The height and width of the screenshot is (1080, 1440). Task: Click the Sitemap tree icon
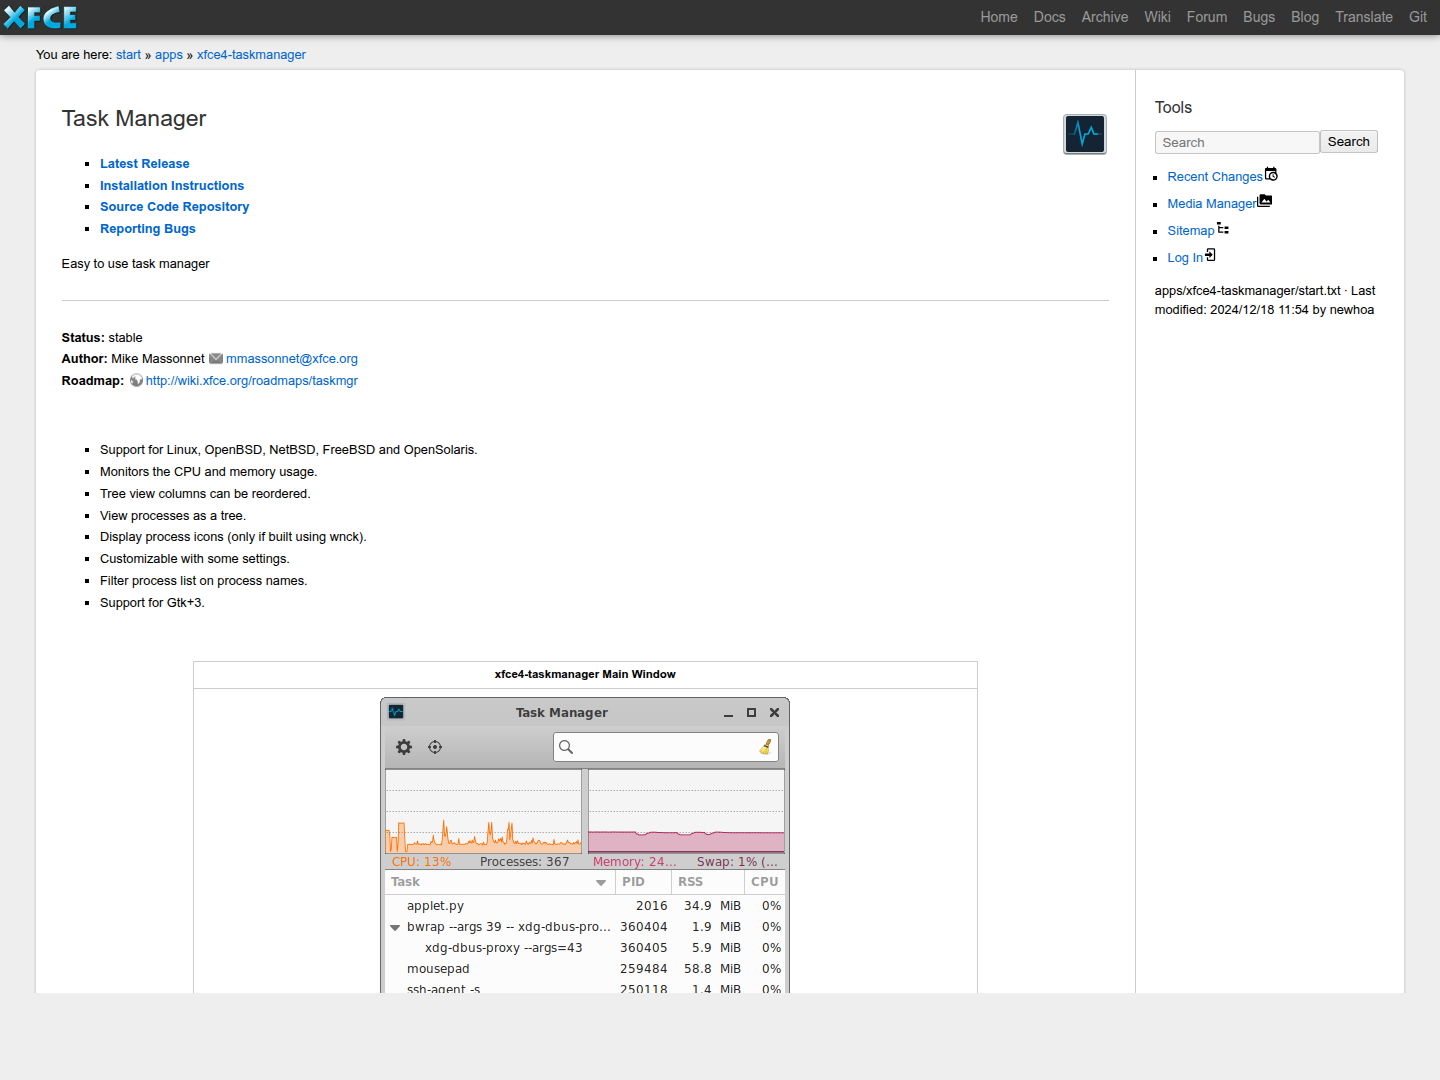(x=1223, y=228)
